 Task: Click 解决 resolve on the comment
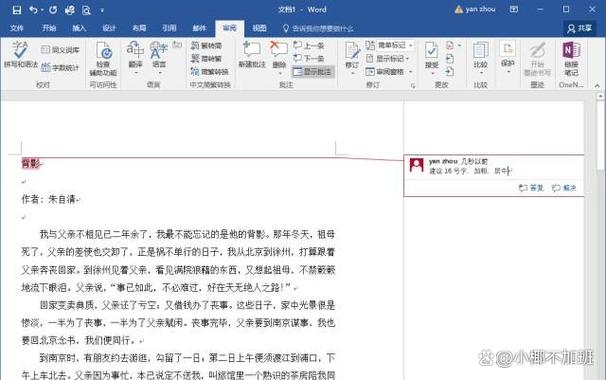(564, 188)
